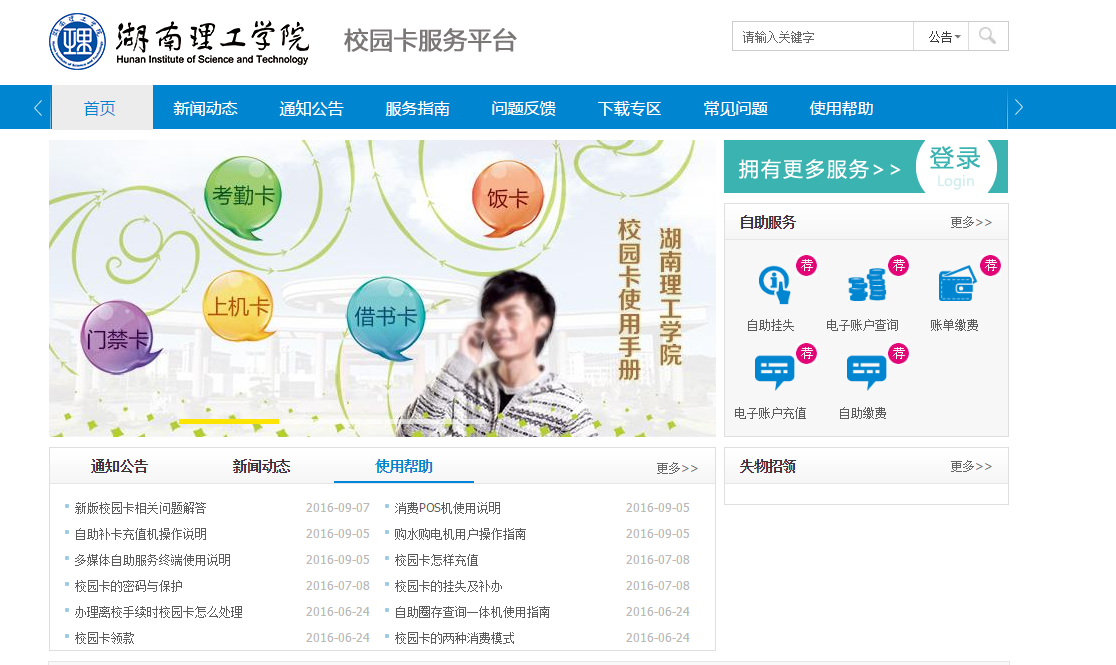1116x665 pixels.
Task: Click the university logo emblem
Action: tap(77, 41)
